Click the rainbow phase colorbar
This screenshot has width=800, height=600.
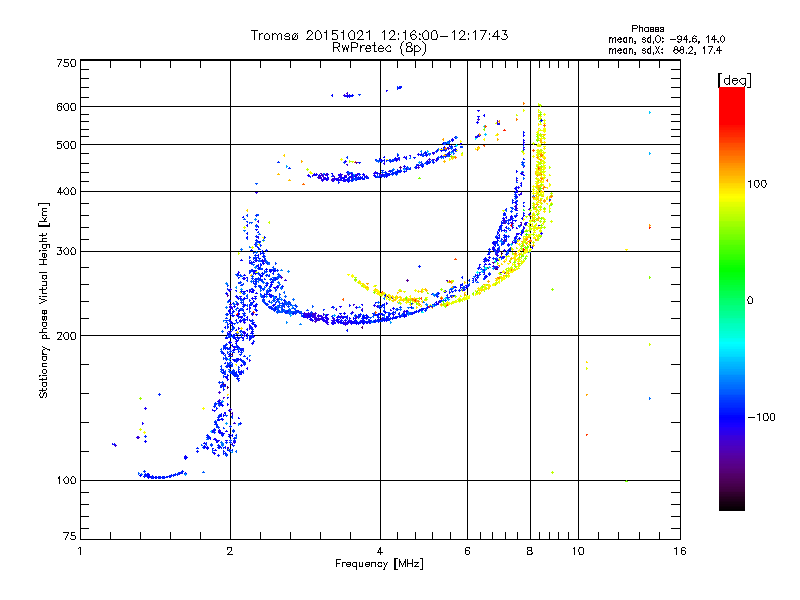(732, 298)
